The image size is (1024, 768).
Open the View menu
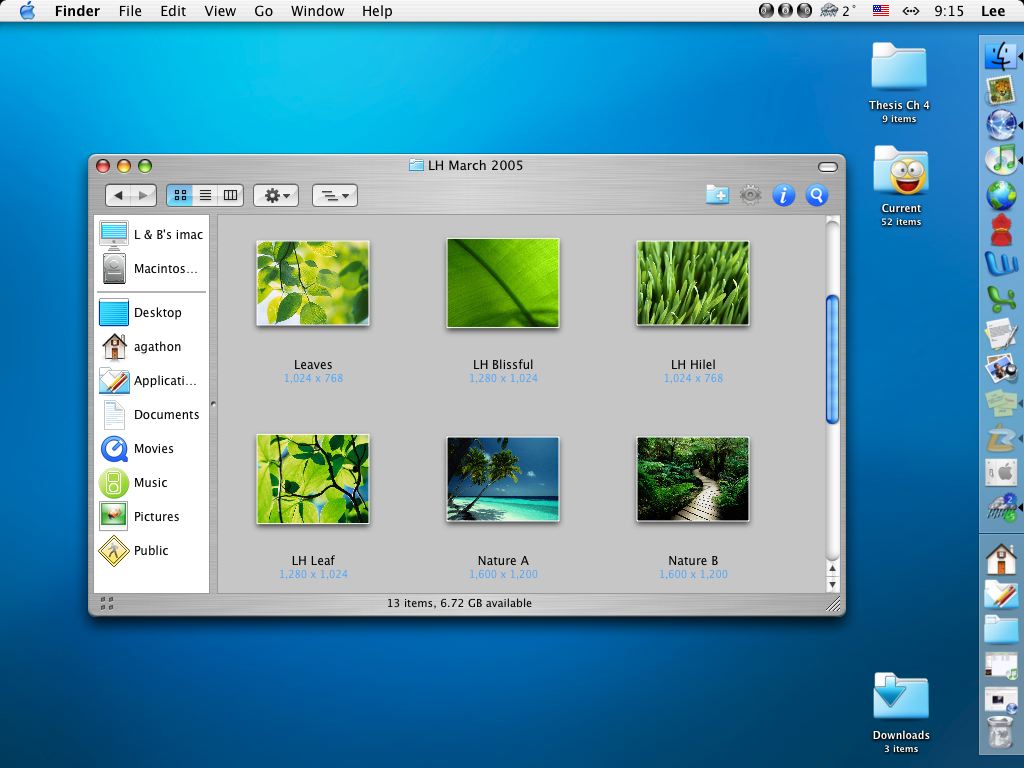point(220,11)
